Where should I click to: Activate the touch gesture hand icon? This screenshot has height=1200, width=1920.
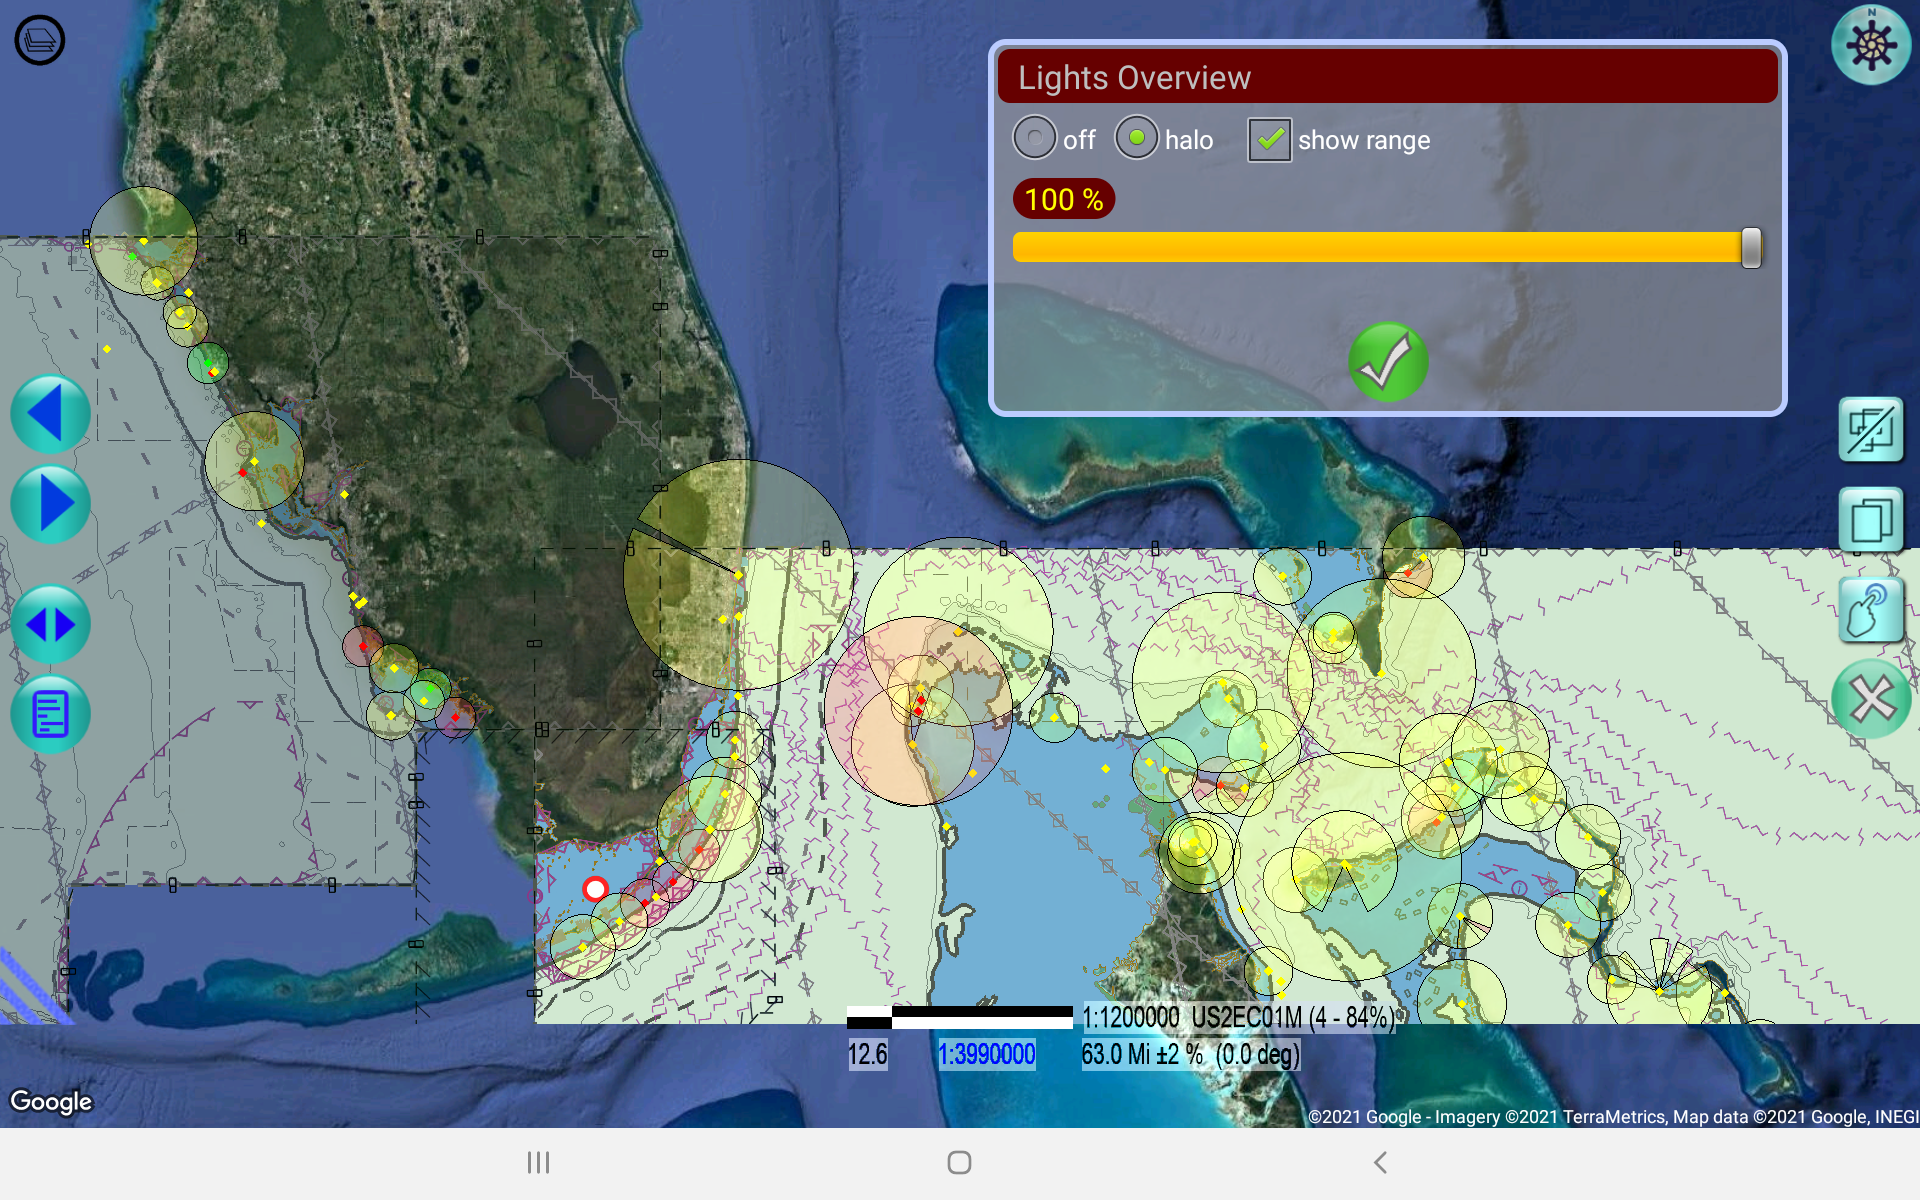1871,610
